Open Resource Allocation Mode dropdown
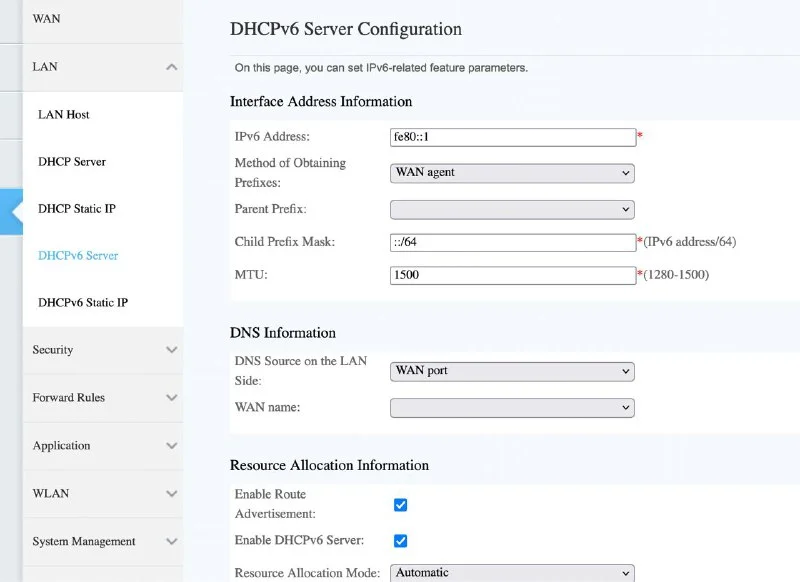The width and height of the screenshot is (800, 582). (x=512, y=573)
